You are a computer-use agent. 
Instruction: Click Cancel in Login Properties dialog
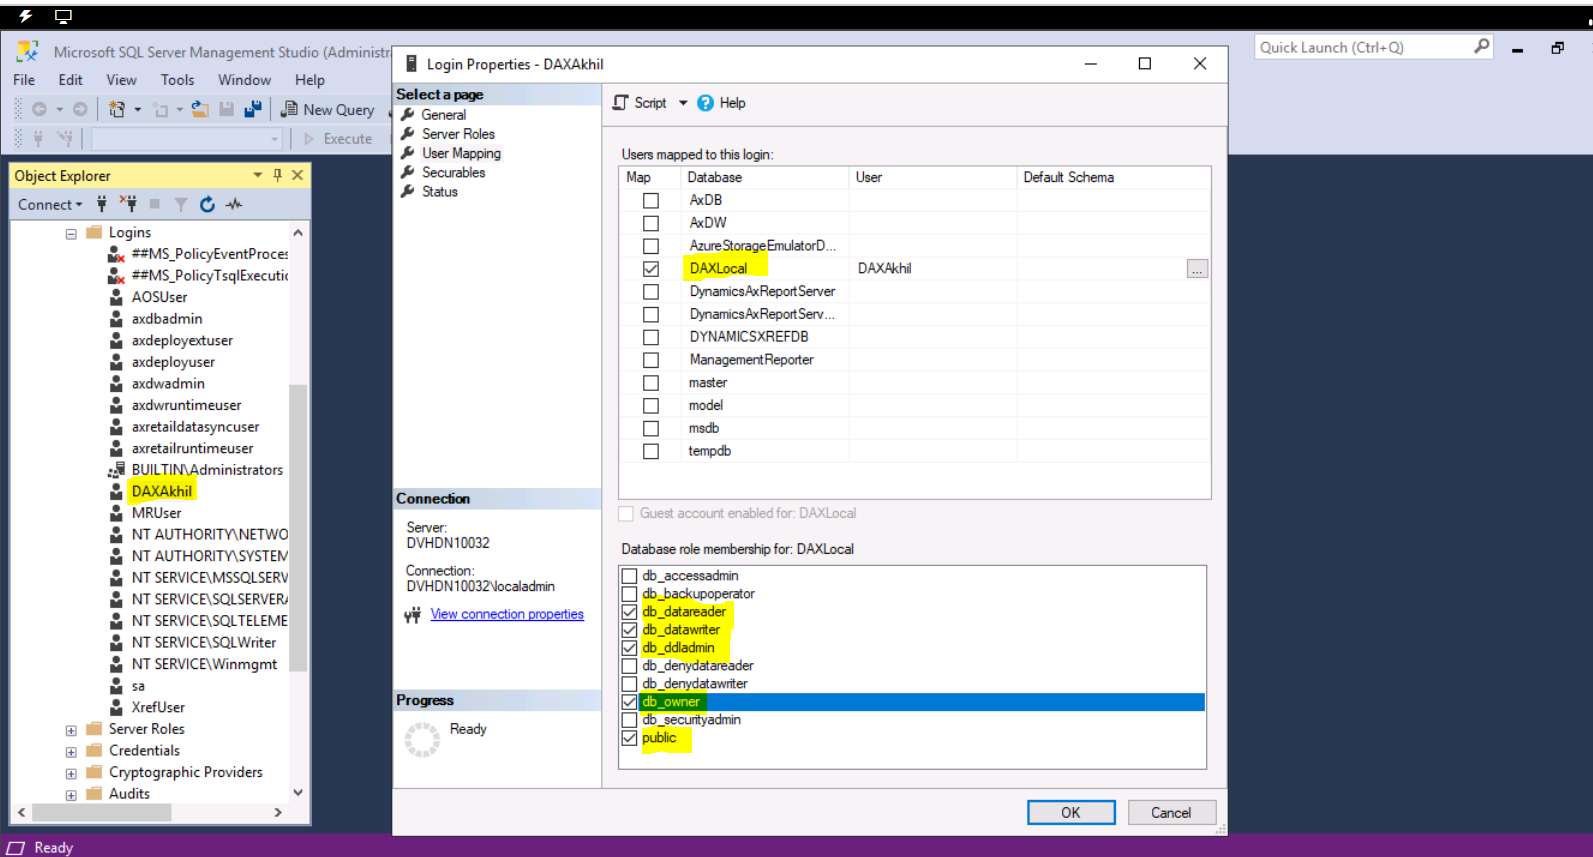point(1171,812)
